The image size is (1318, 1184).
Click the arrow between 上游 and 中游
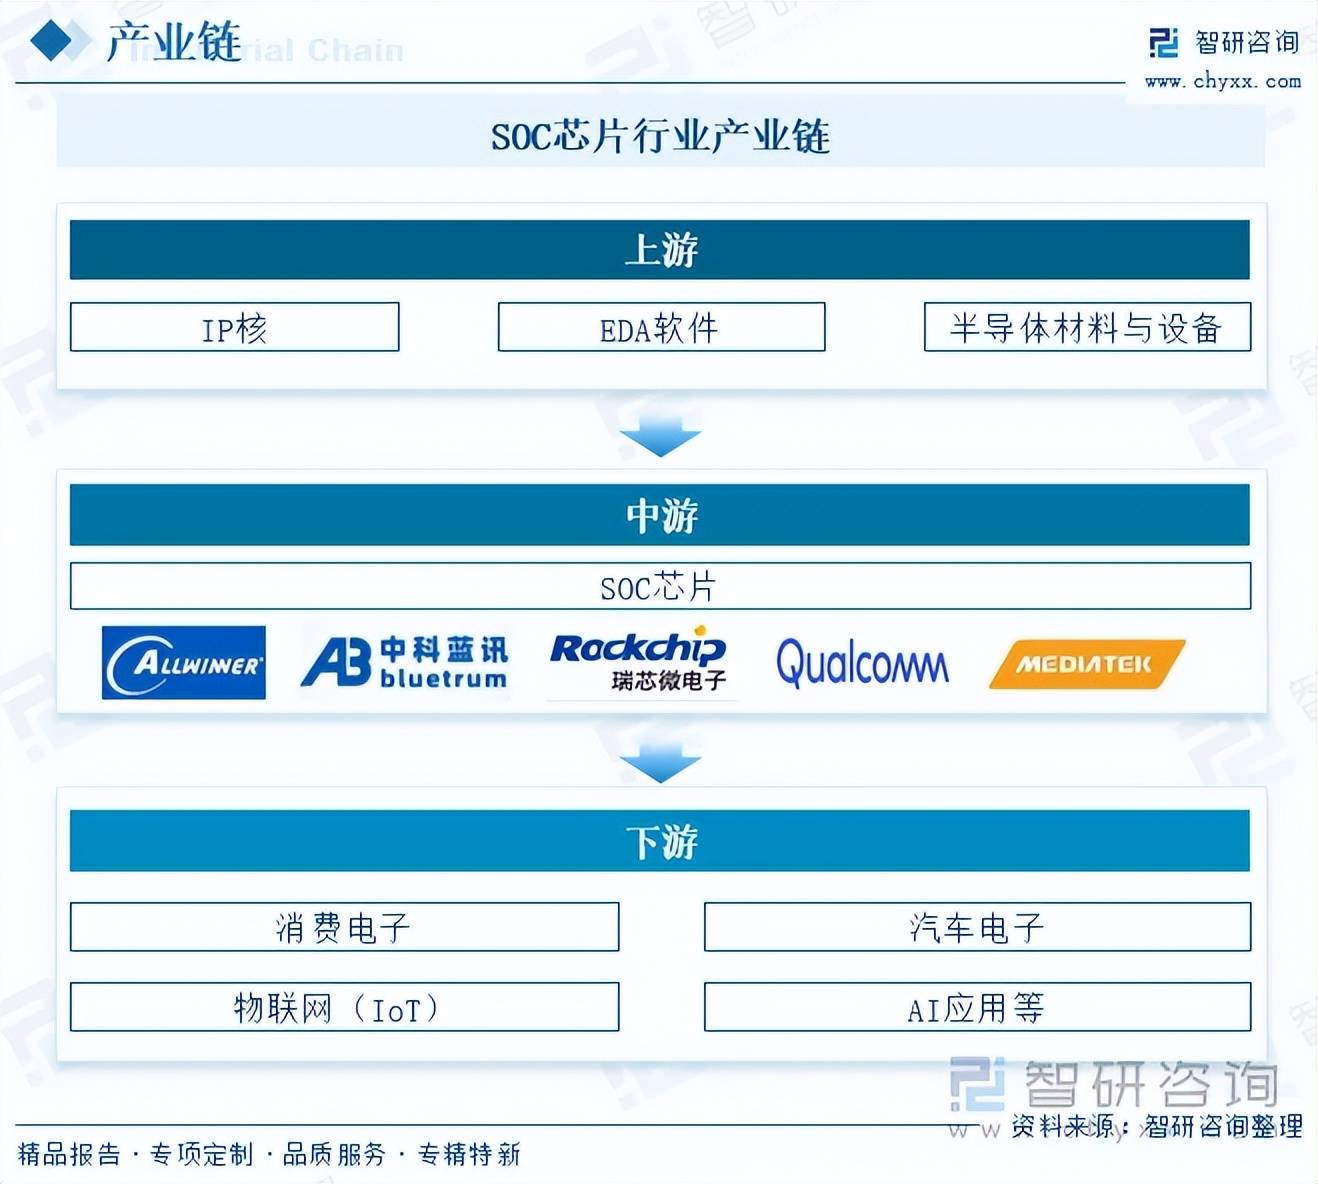pyautogui.click(x=660, y=436)
